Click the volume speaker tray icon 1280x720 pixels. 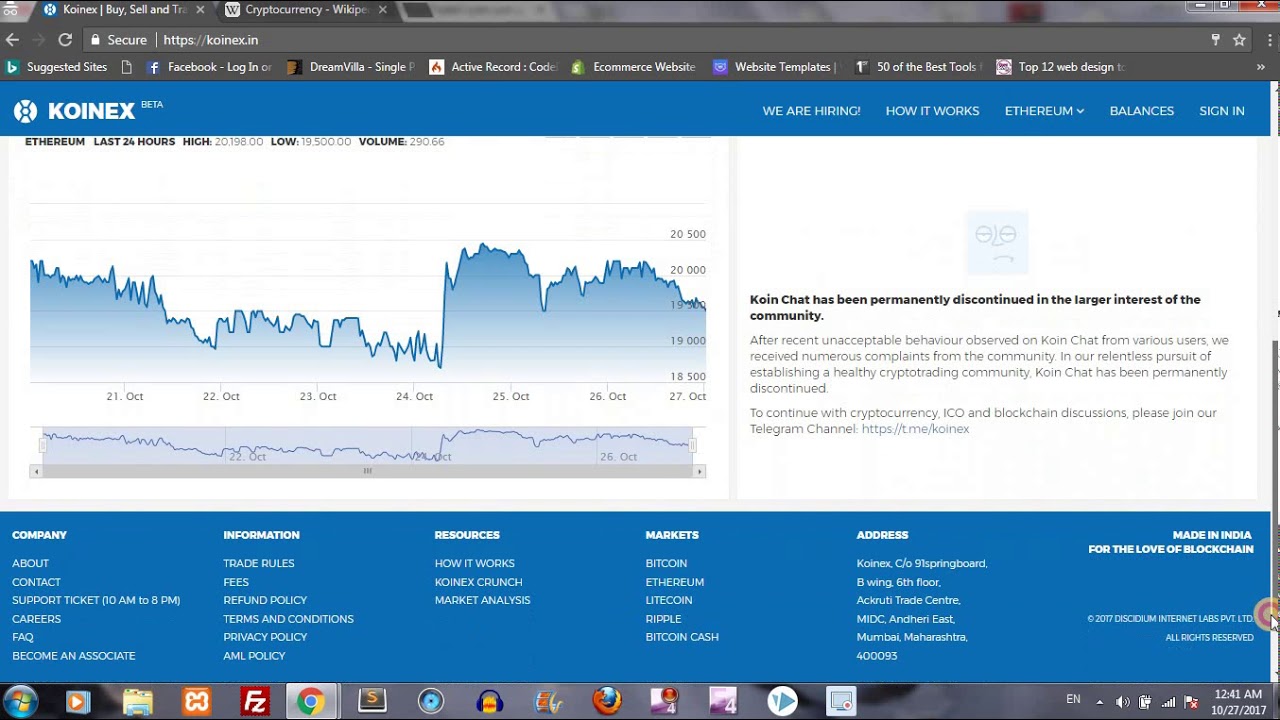point(1122,702)
